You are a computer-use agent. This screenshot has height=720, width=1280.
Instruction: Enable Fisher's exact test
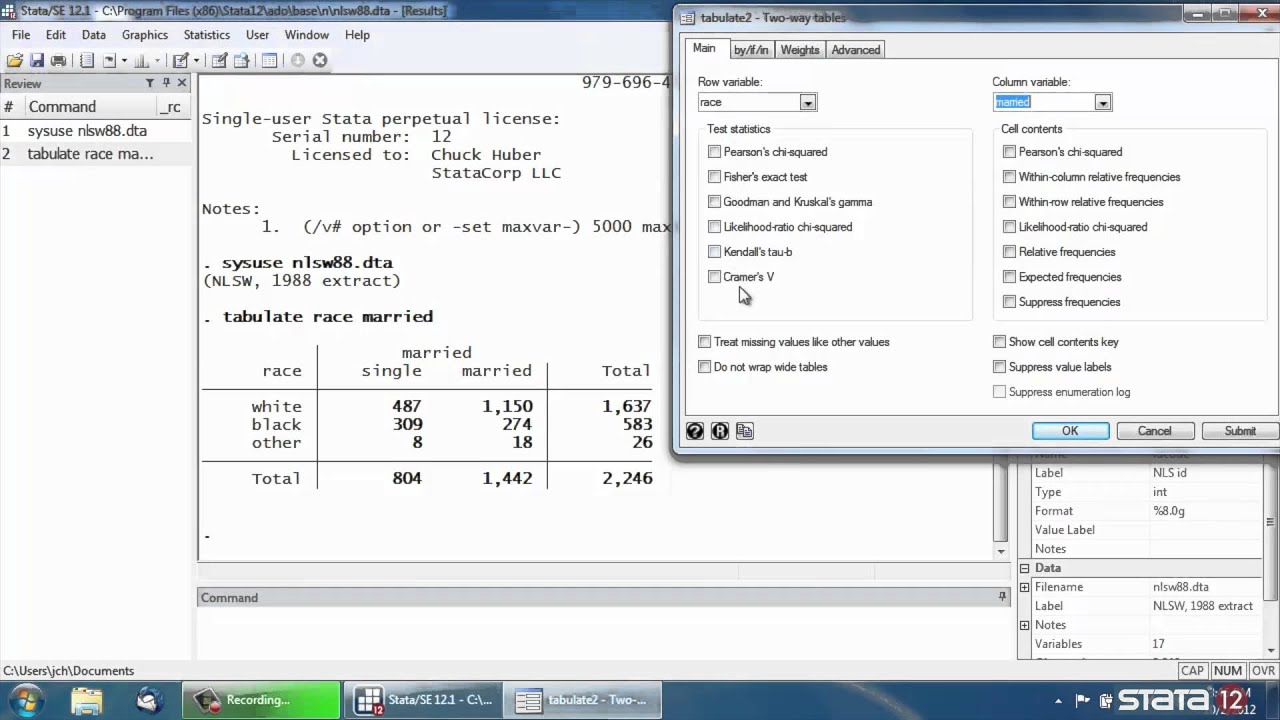click(x=714, y=177)
